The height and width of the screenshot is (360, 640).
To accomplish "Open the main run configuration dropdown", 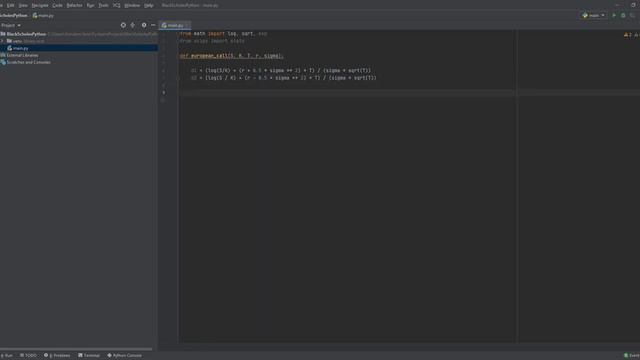I will click(593, 16).
